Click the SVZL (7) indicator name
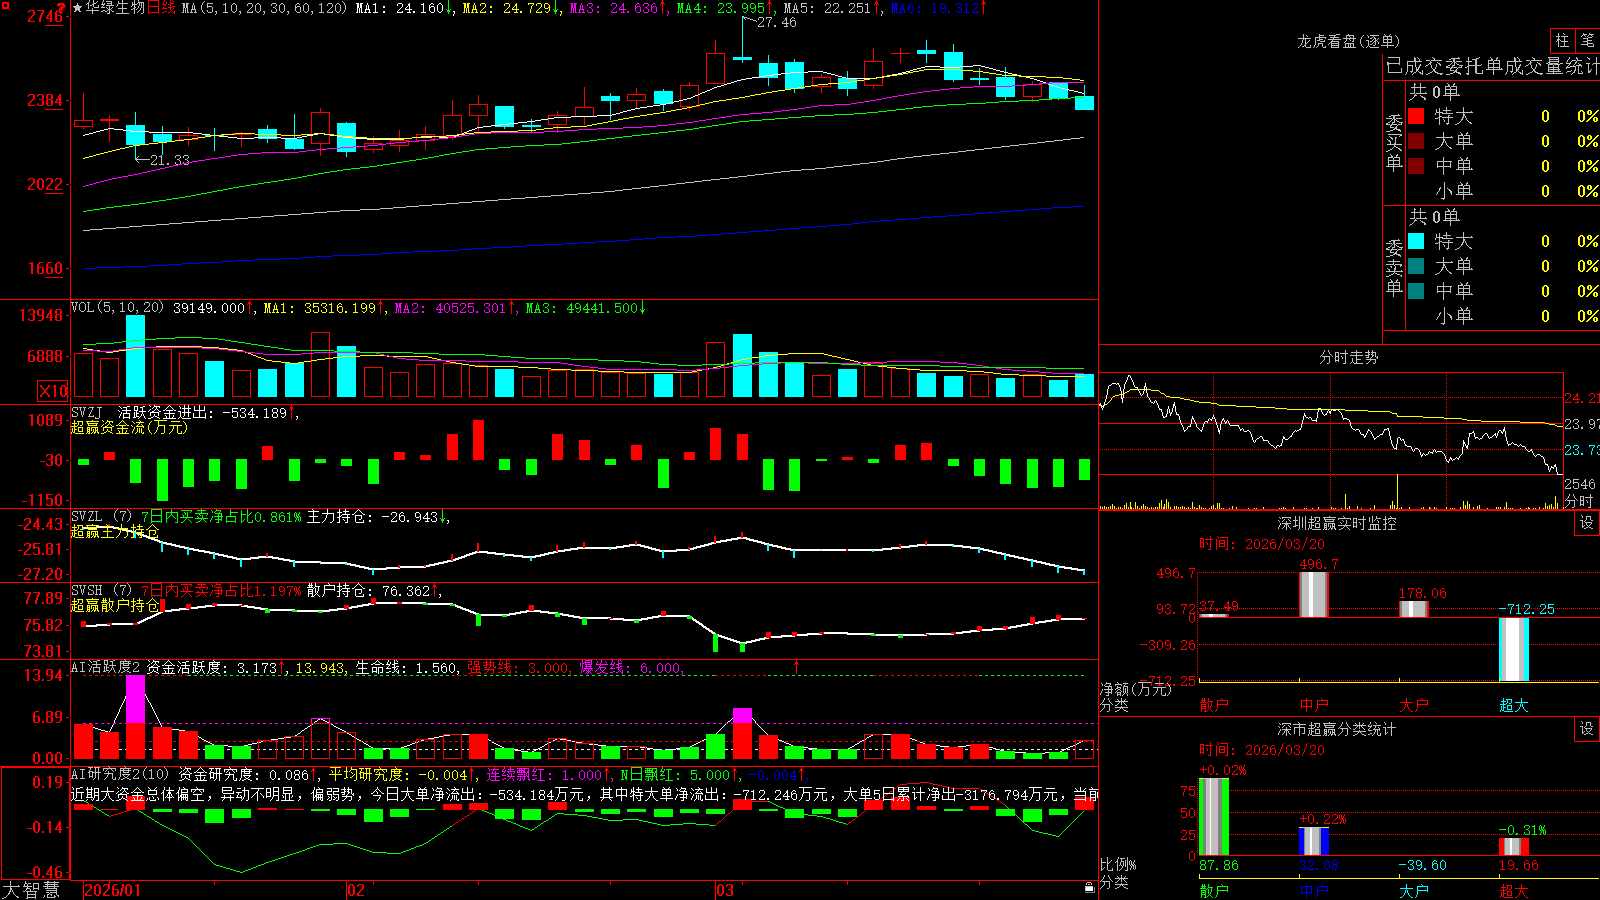Screen dimensions: 1600x900 click(101, 517)
